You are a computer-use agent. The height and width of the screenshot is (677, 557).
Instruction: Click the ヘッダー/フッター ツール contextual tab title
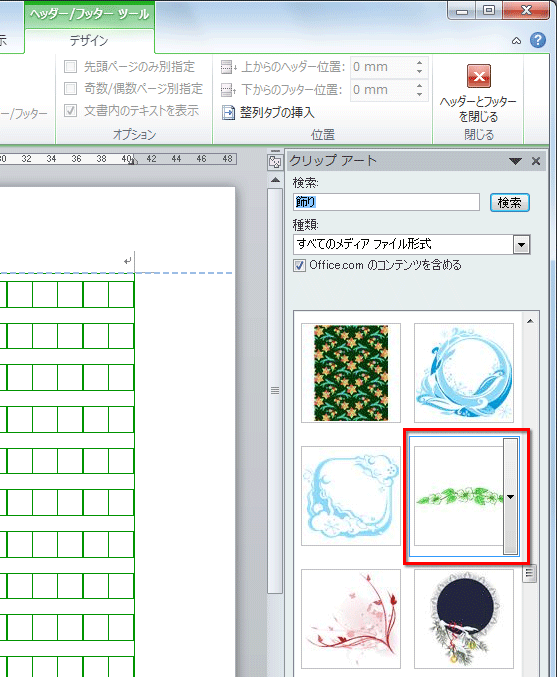(89, 14)
